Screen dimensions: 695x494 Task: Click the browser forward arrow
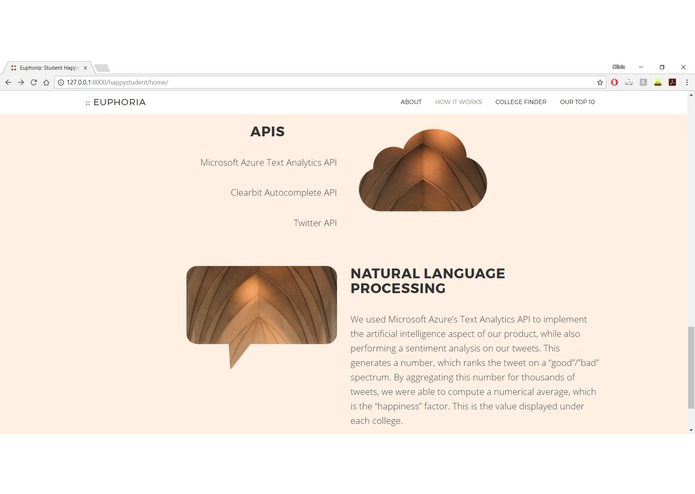[x=21, y=82]
